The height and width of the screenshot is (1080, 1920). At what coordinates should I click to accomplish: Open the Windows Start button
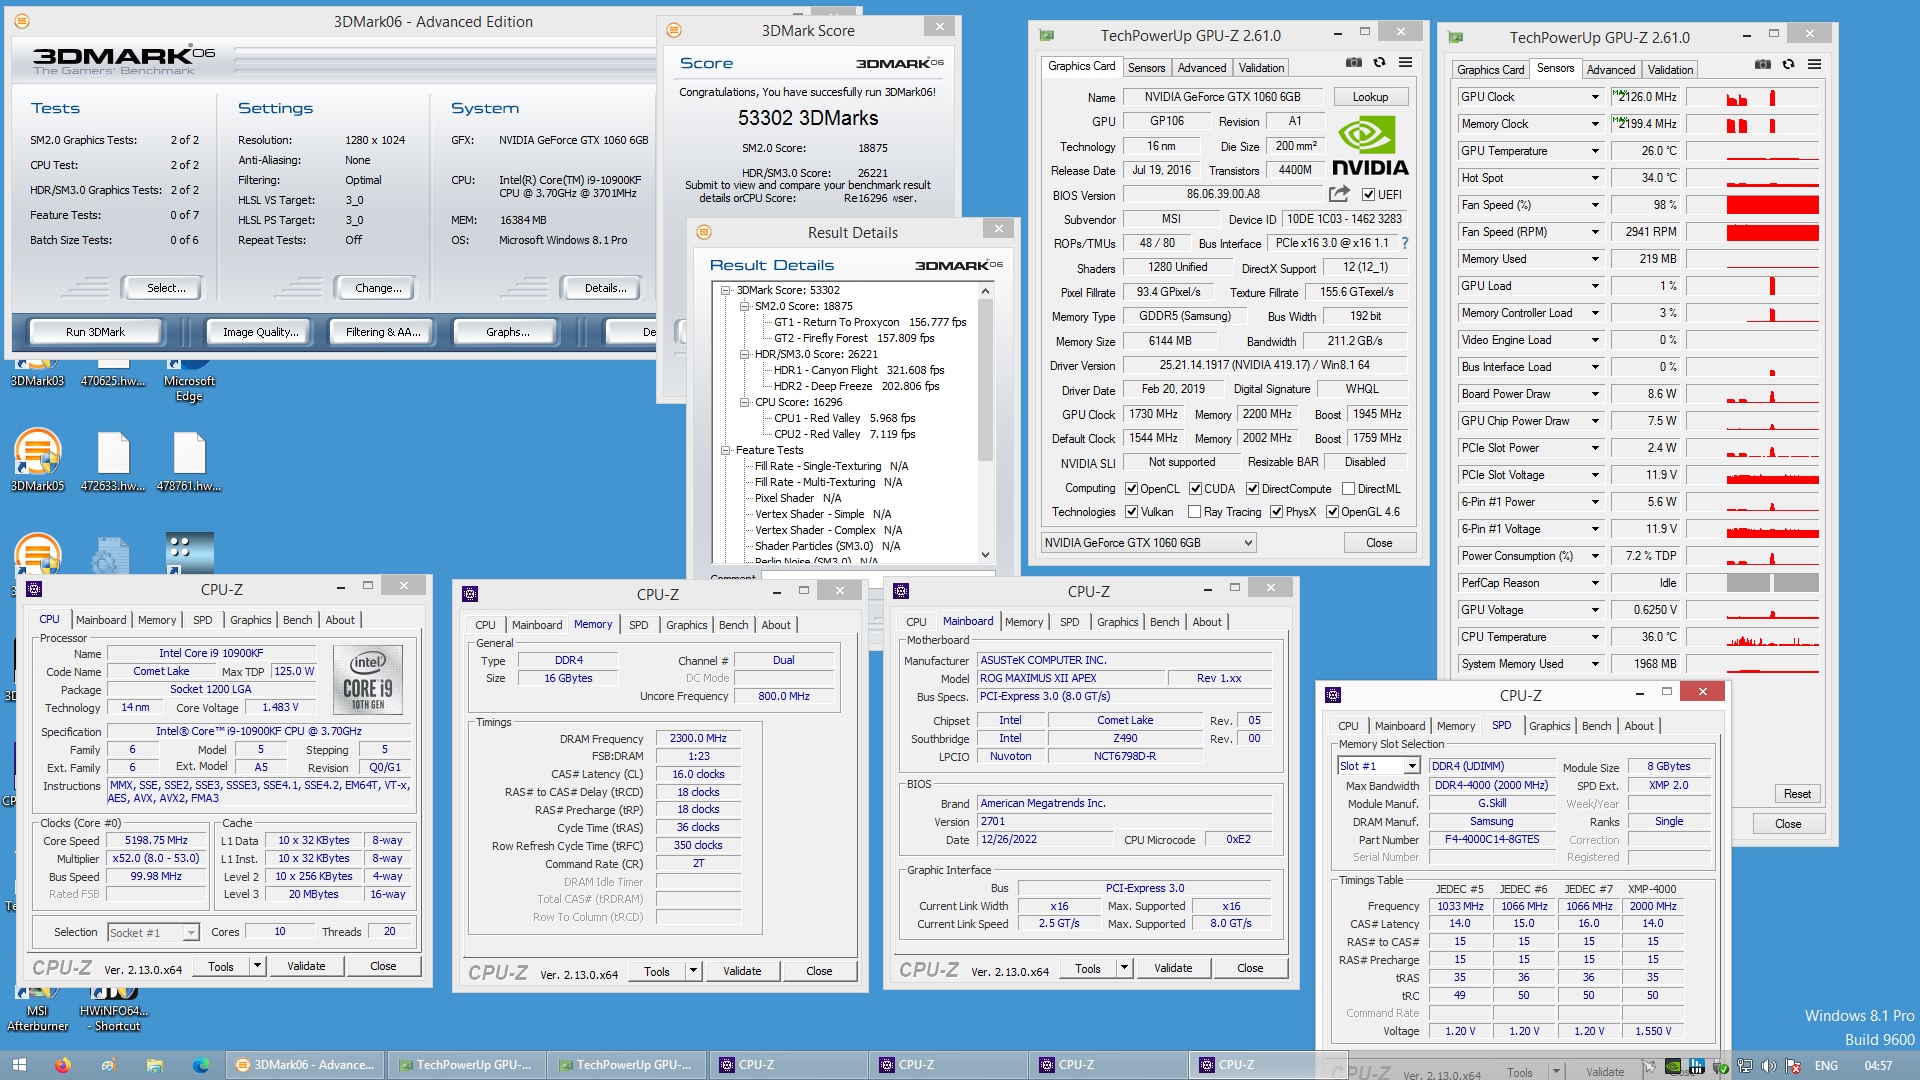(19, 1065)
